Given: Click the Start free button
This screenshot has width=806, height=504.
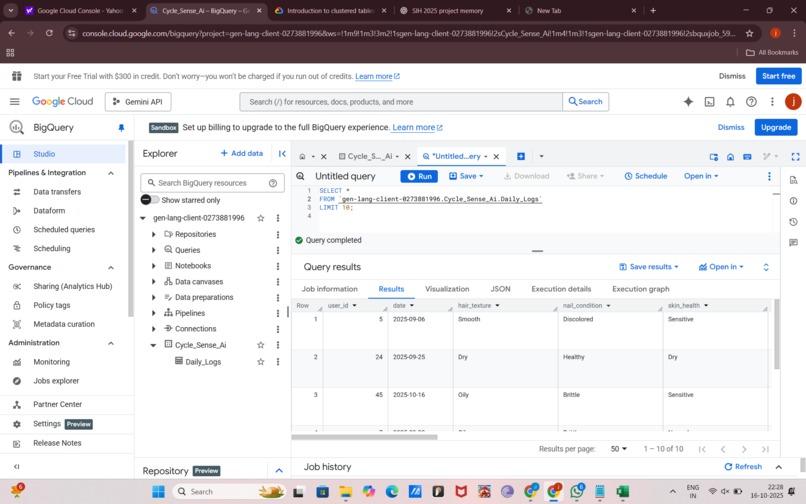Looking at the screenshot, I should (x=778, y=76).
